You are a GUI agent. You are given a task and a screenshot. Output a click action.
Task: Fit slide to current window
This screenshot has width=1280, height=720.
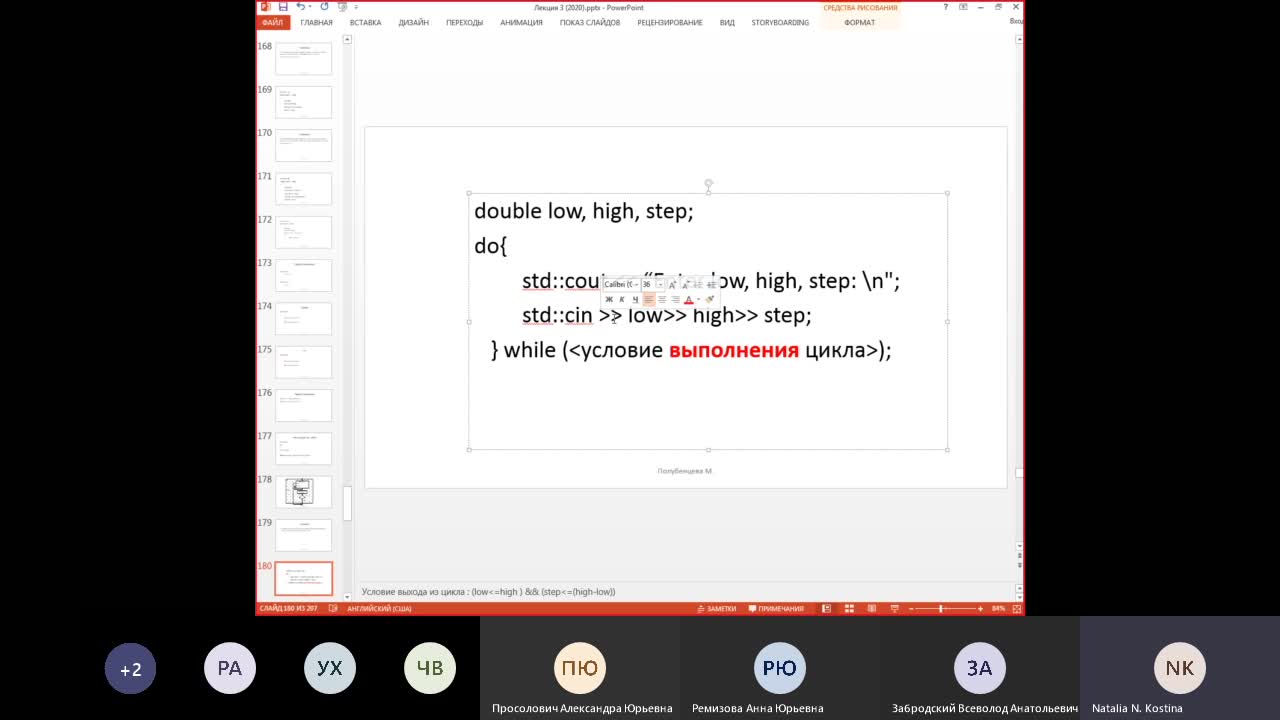tap(1016, 608)
